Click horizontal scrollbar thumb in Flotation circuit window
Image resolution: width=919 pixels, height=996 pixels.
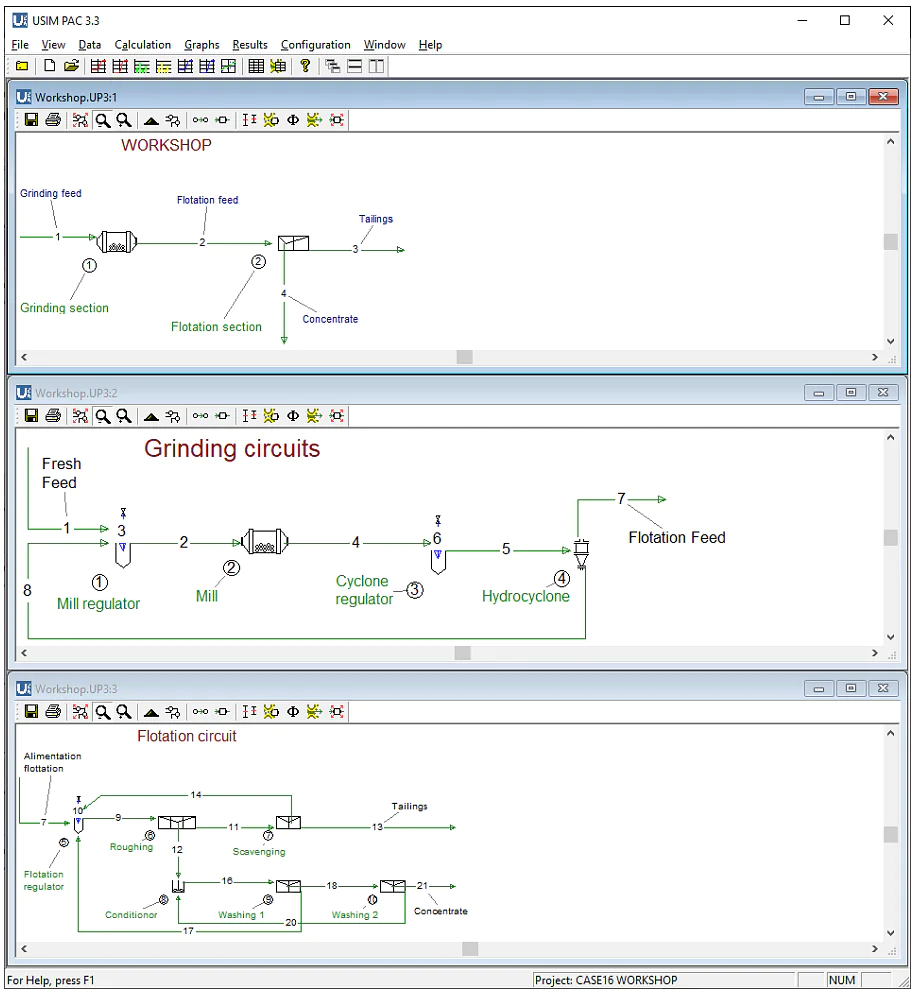[470, 948]
